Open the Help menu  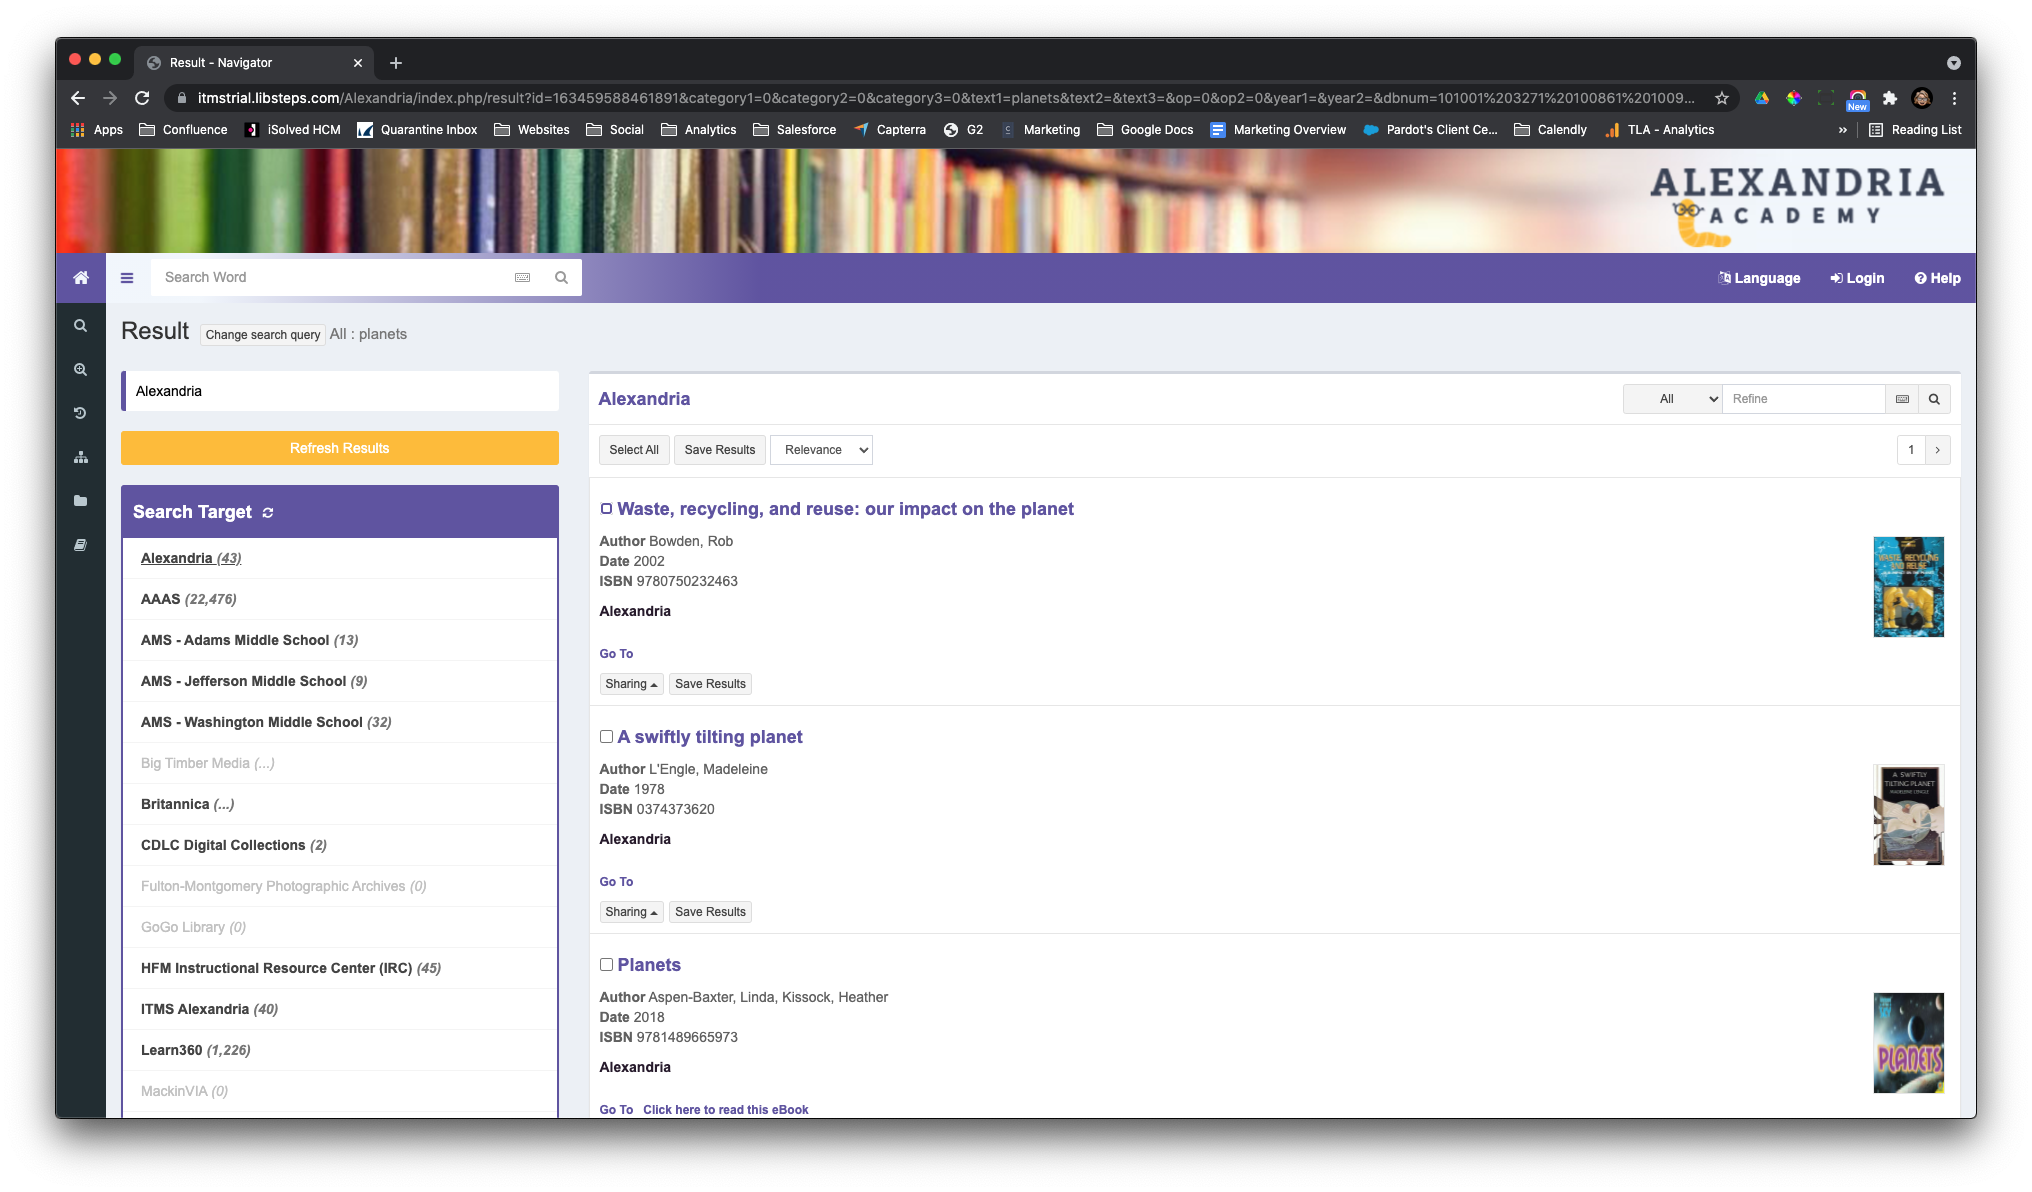point(1938,278)
